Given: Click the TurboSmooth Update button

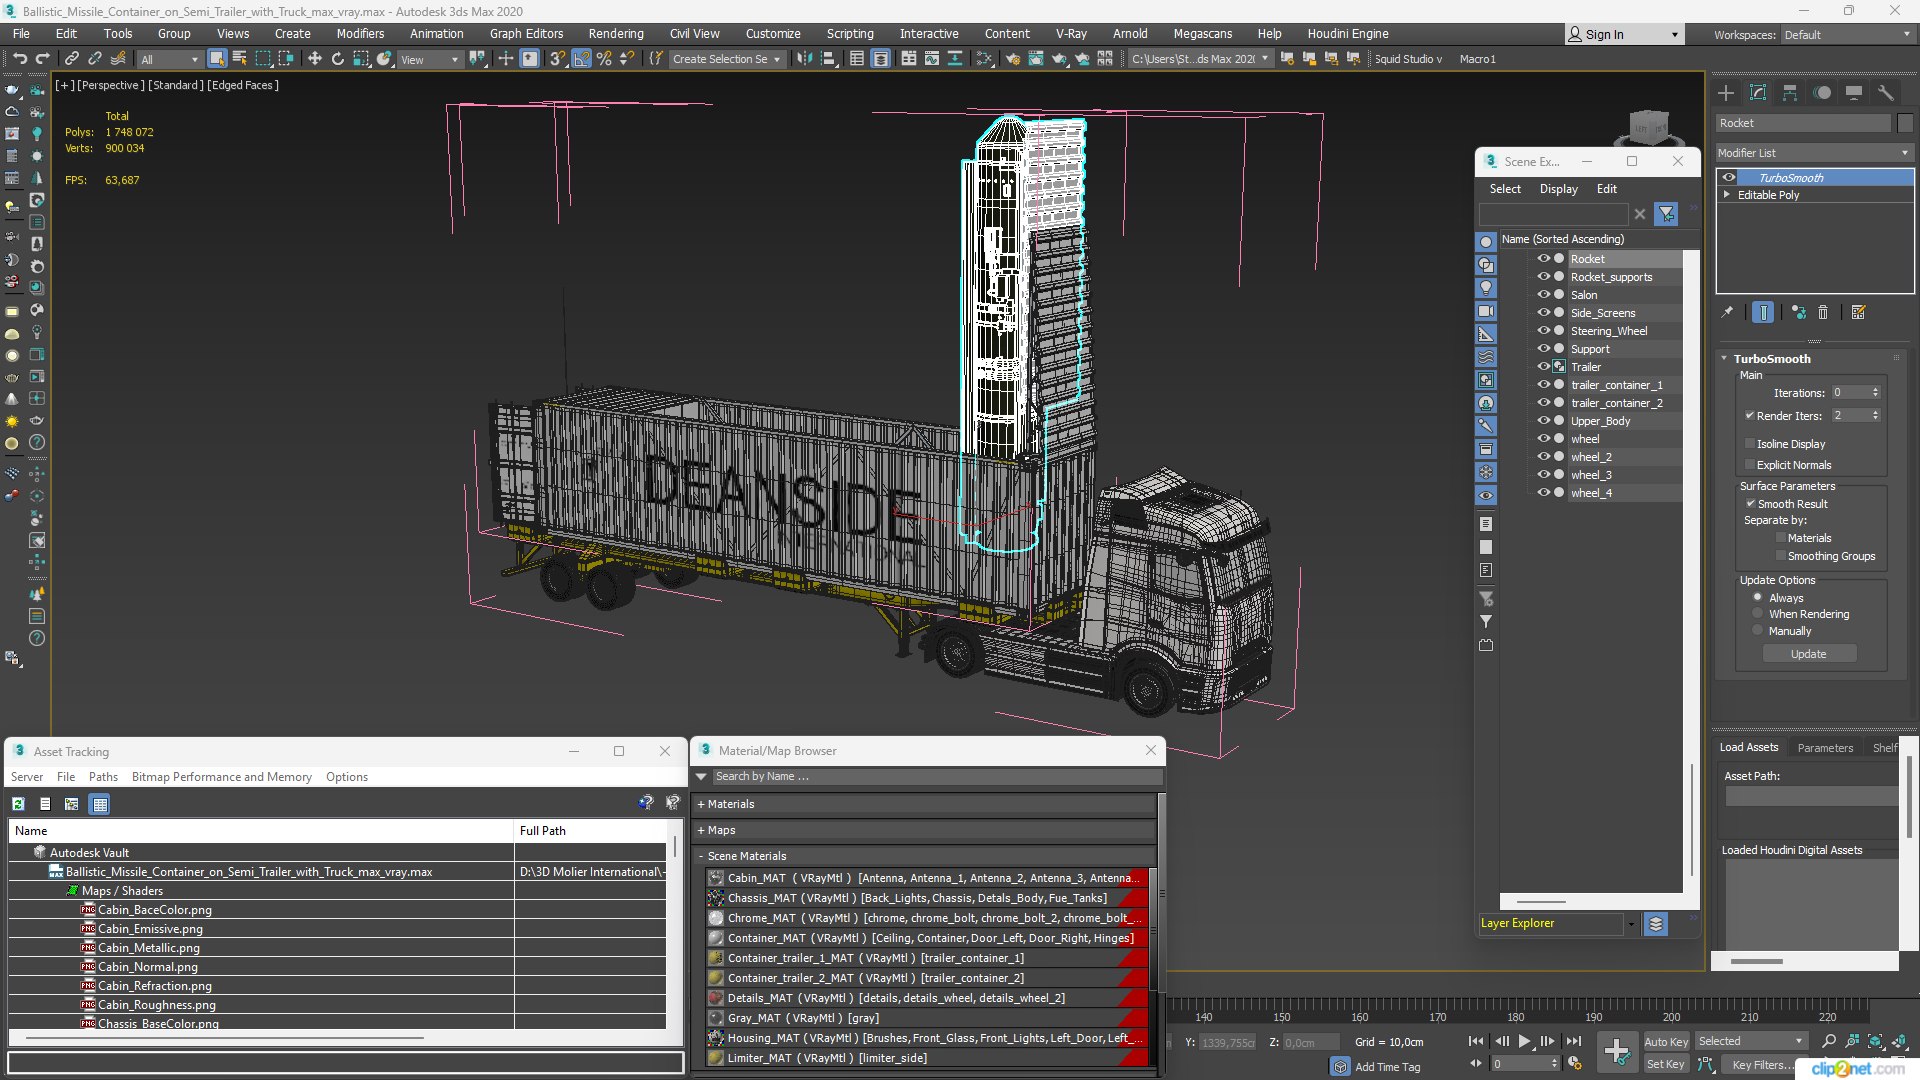Looking at the screenshot, I should pyautogui.click(x=1809, y=654).
